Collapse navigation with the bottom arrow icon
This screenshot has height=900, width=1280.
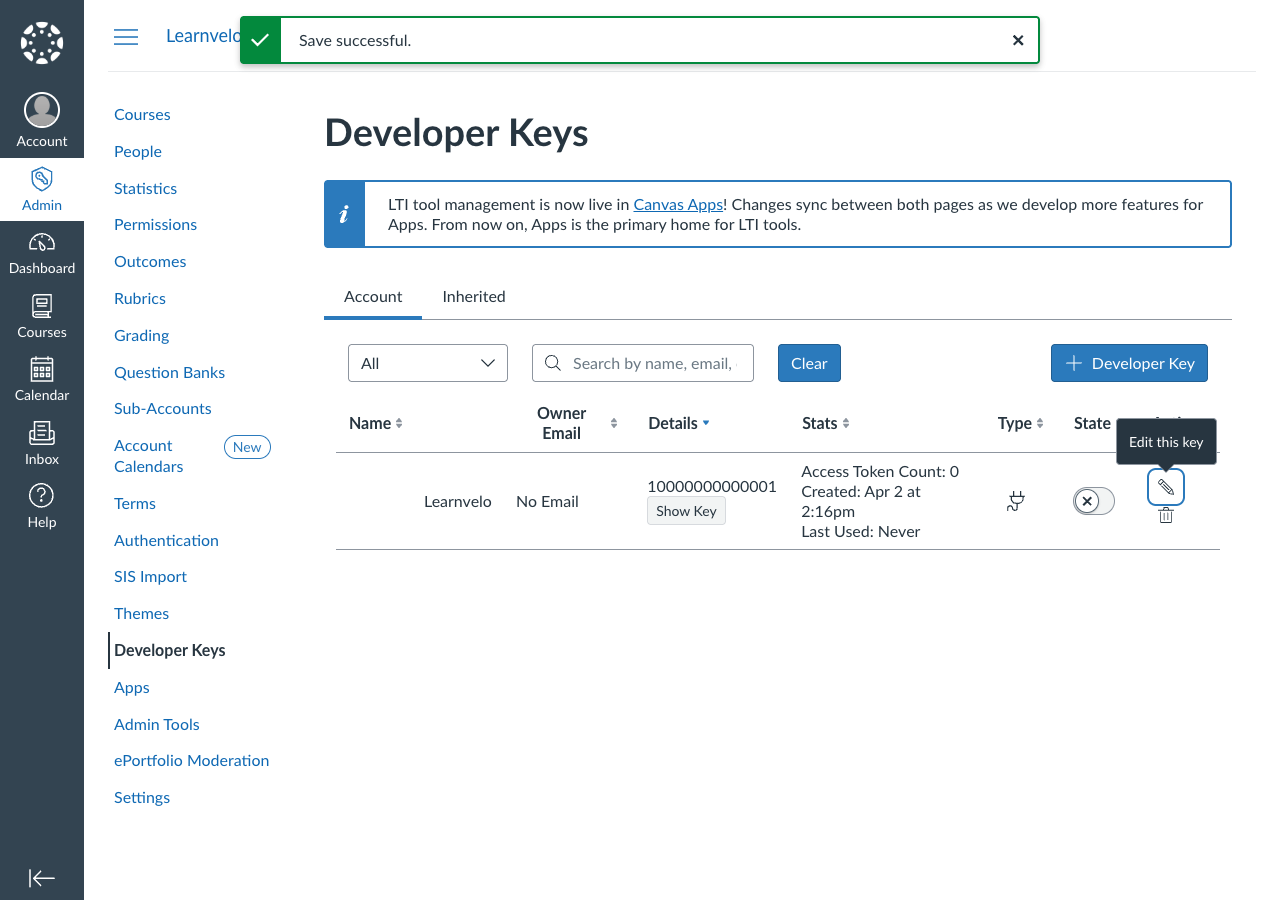click(x=41, y=877)
